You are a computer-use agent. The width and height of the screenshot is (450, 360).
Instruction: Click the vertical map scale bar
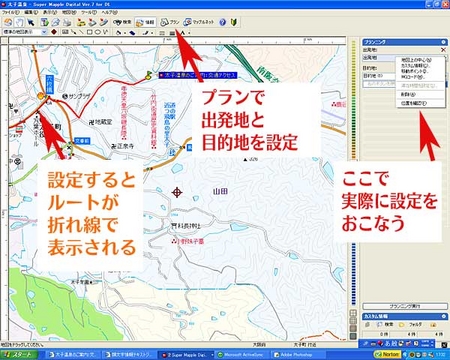tap(354, 173)
